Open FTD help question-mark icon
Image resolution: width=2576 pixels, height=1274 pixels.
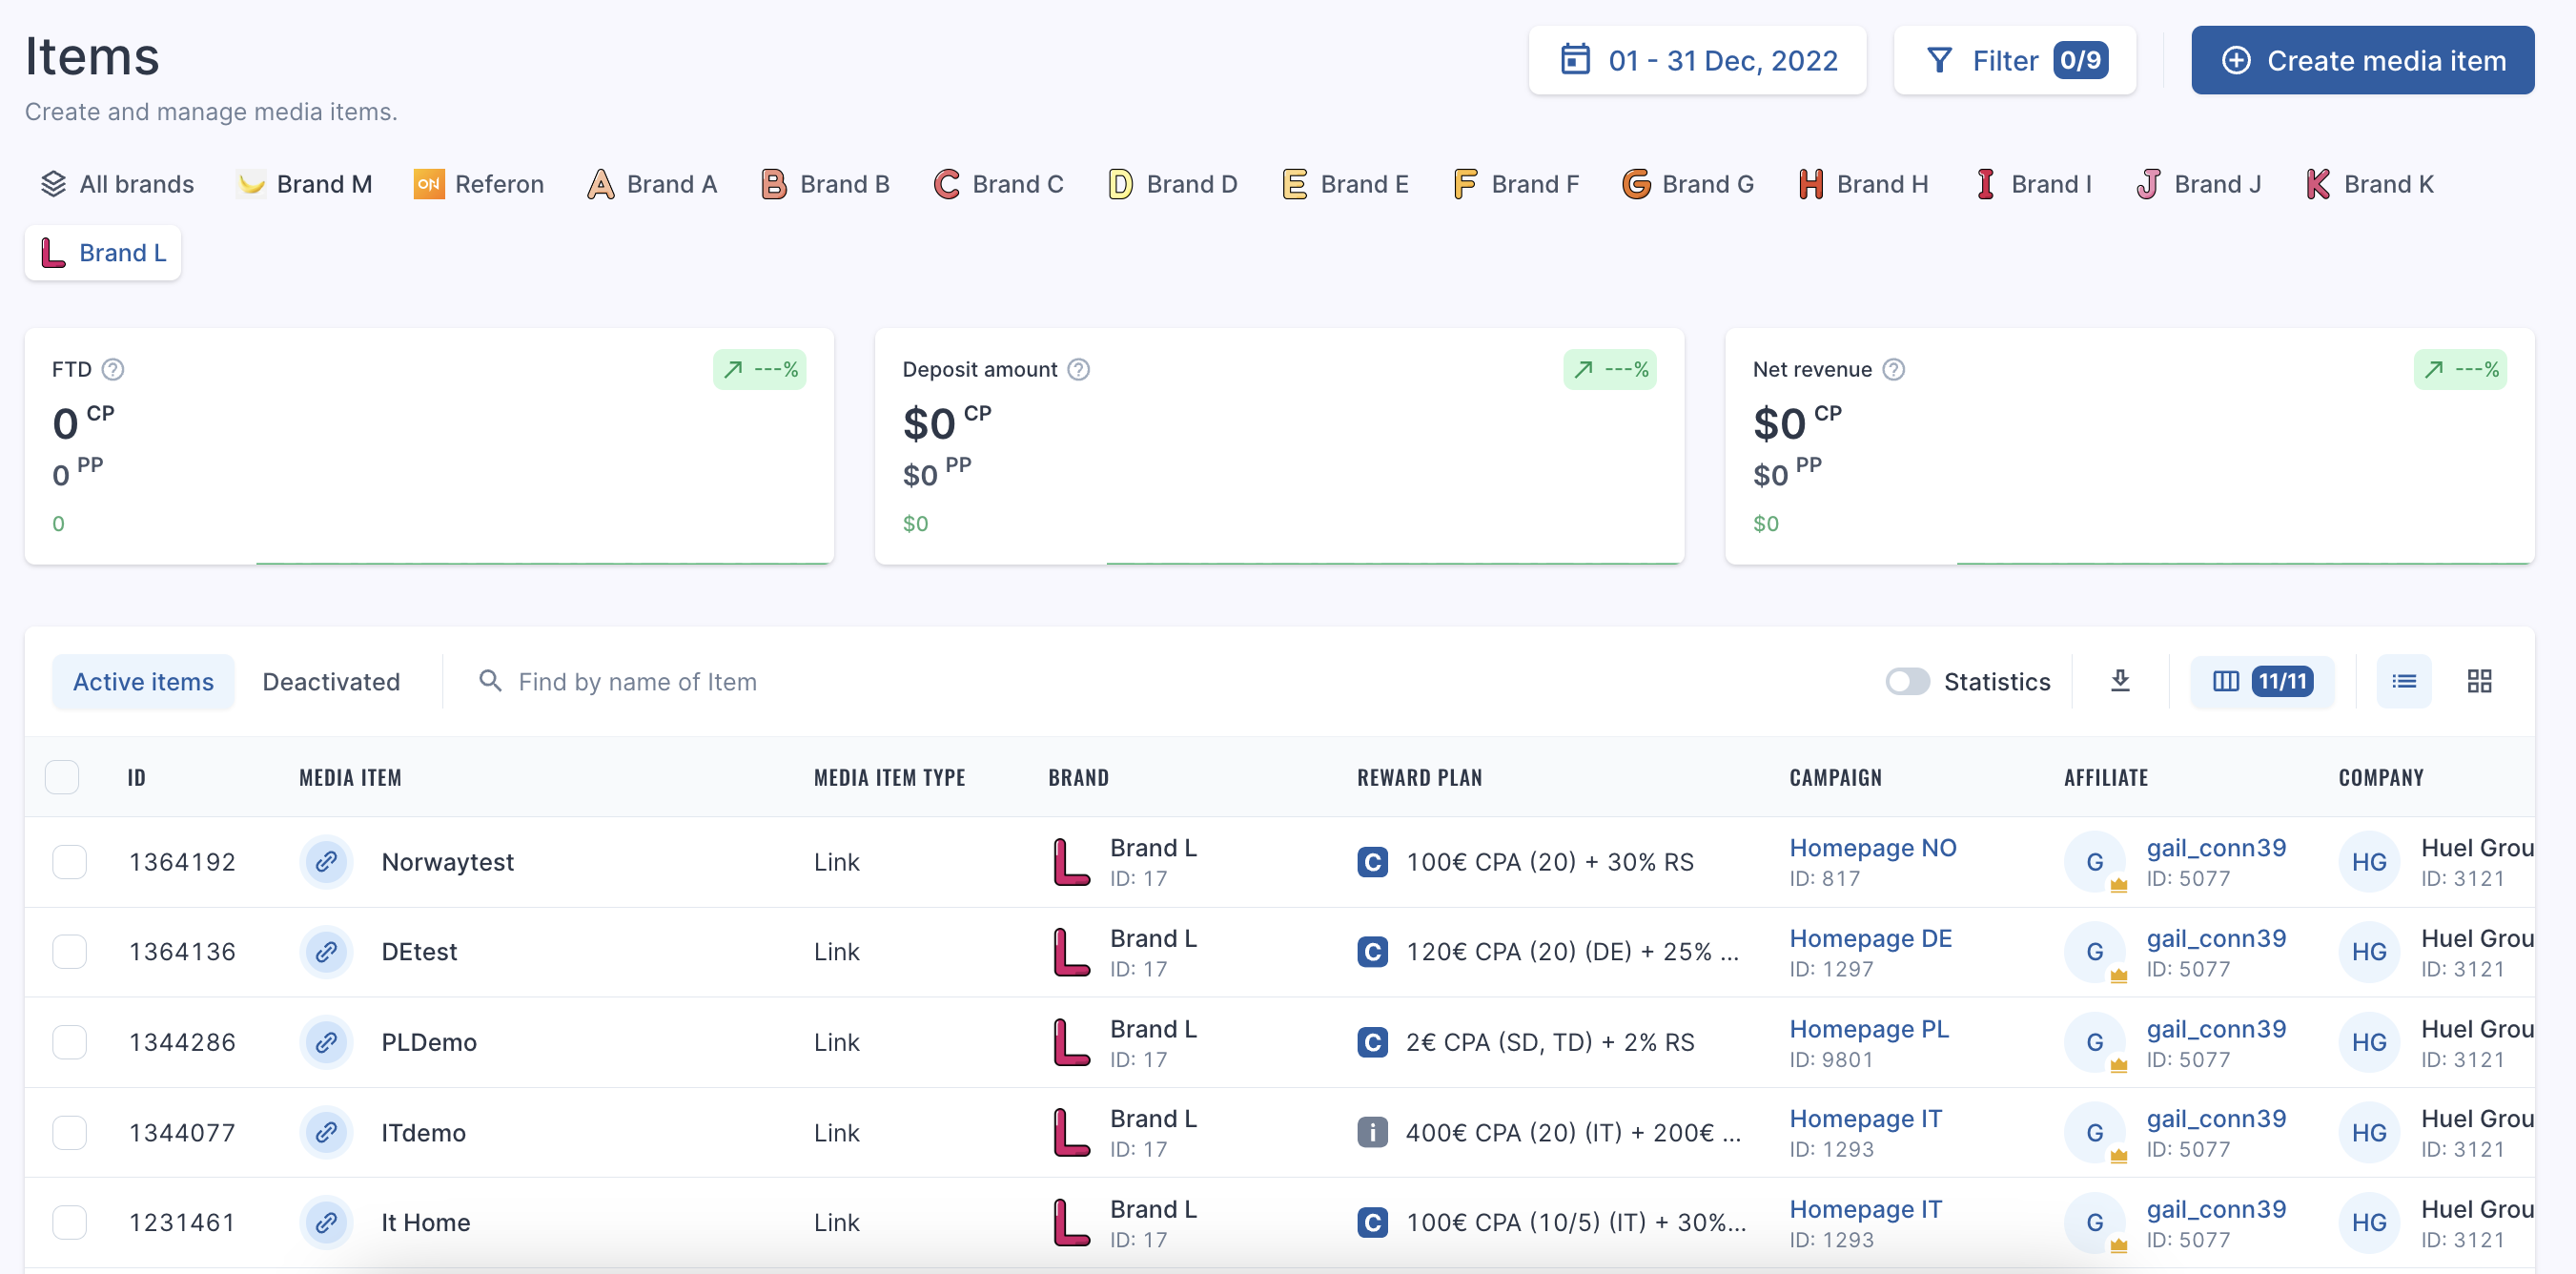click(x=113, y=369)
